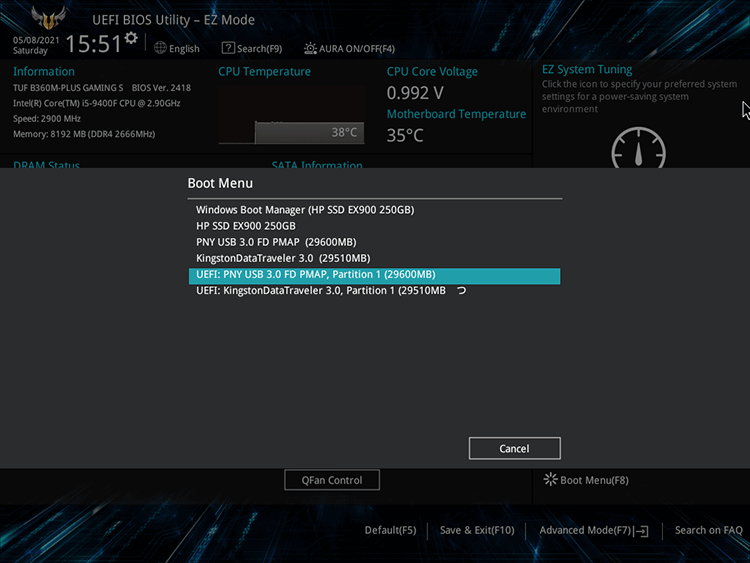
Task: Open date and time settings gear icon
Action: click(131, 38)
